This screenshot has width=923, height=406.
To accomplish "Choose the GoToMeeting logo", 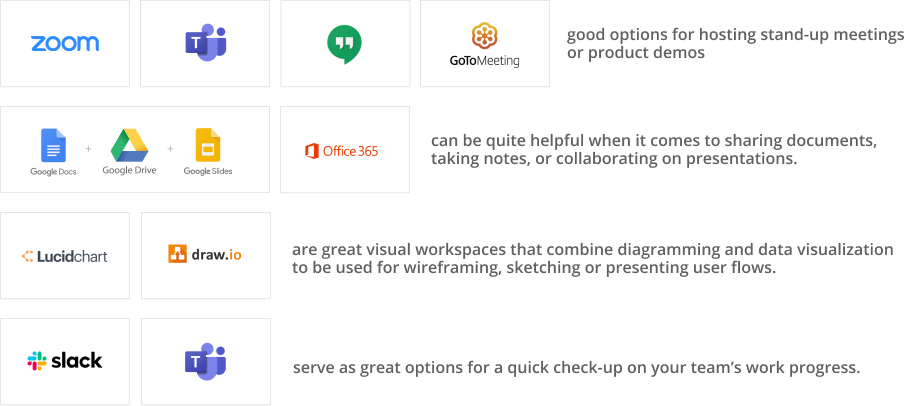I will pyautogui.click(x=484, y=45).
